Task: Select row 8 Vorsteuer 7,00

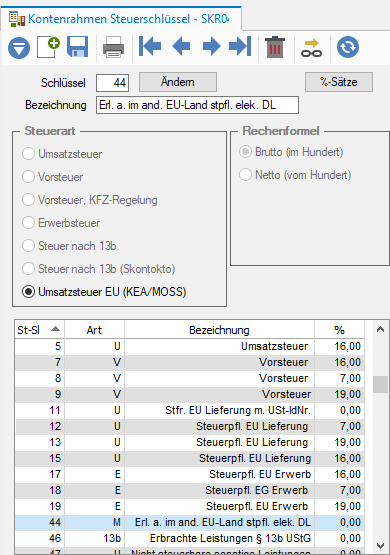Action: click(x=189, y=378)
